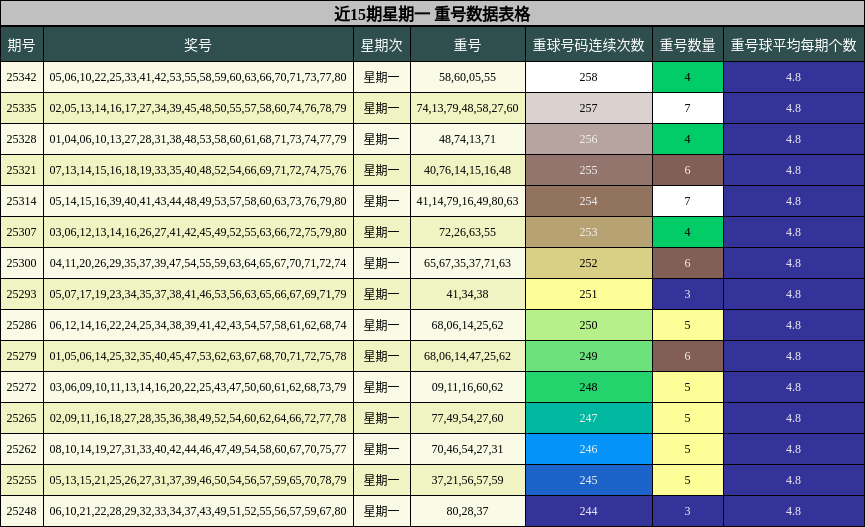This screenshot has height=527, width=865.
Task: Select issue number 25279
Action: point(22,356)
